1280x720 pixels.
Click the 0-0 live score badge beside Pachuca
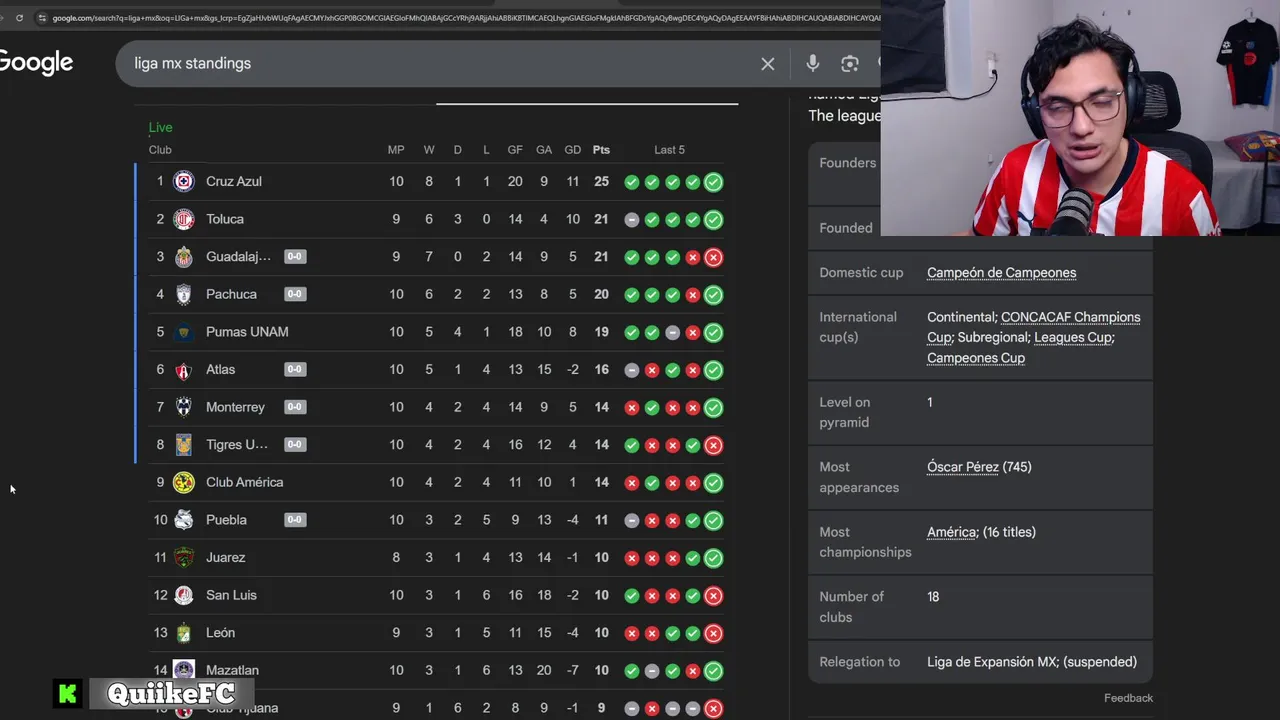[295, 294]
